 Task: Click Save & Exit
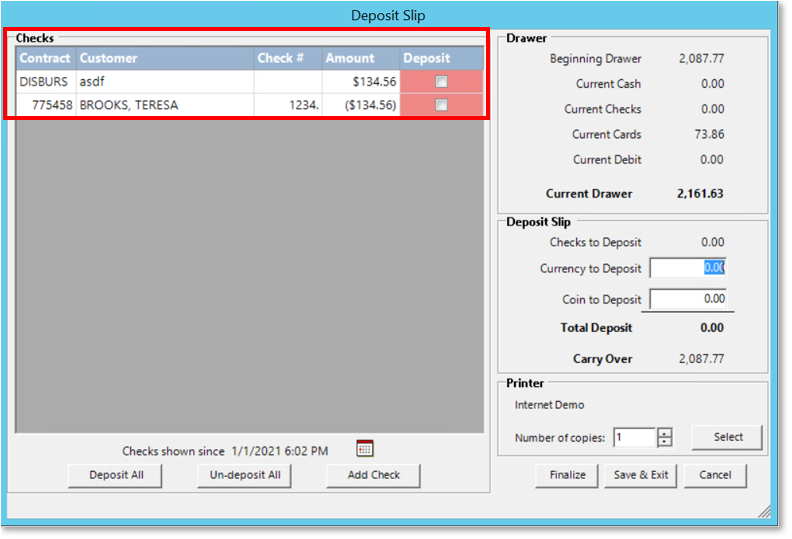(641, 475)
